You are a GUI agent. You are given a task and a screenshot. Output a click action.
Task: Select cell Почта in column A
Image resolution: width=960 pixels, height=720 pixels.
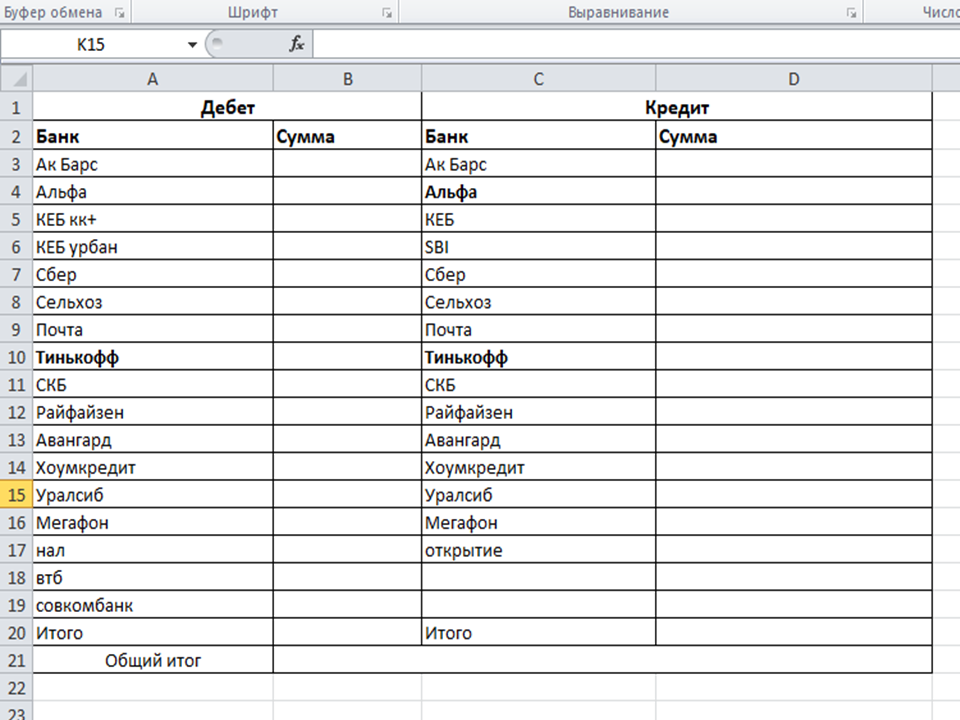pos(152,329)
